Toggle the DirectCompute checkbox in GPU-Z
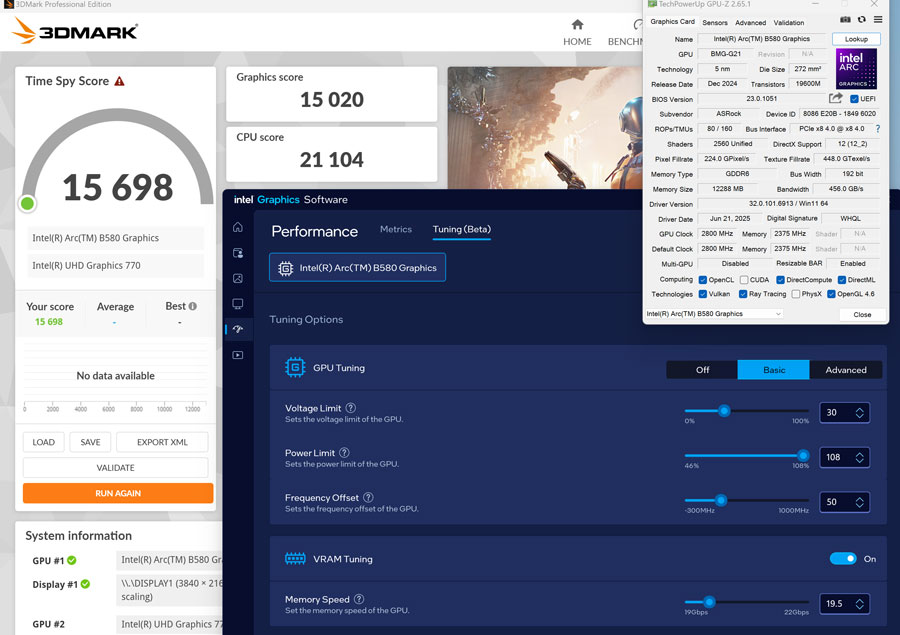Image resolution: width=900 pixels, height=635 pixels. pos(780,280)
